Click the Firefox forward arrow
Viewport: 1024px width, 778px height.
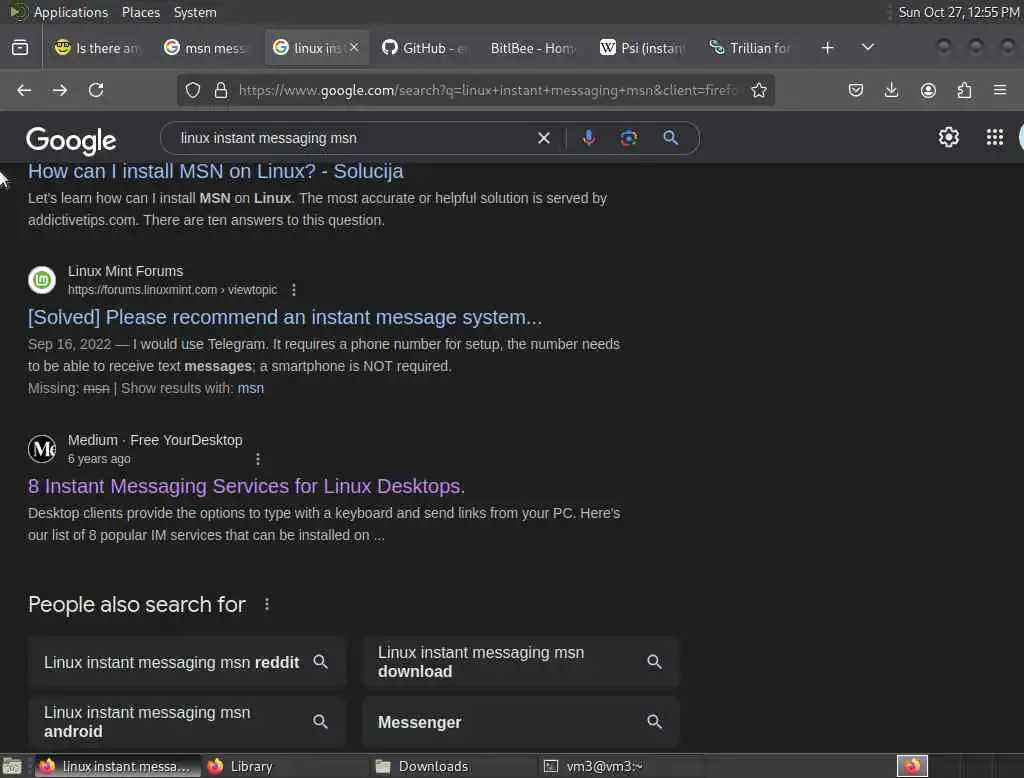[x=60, y=90]
